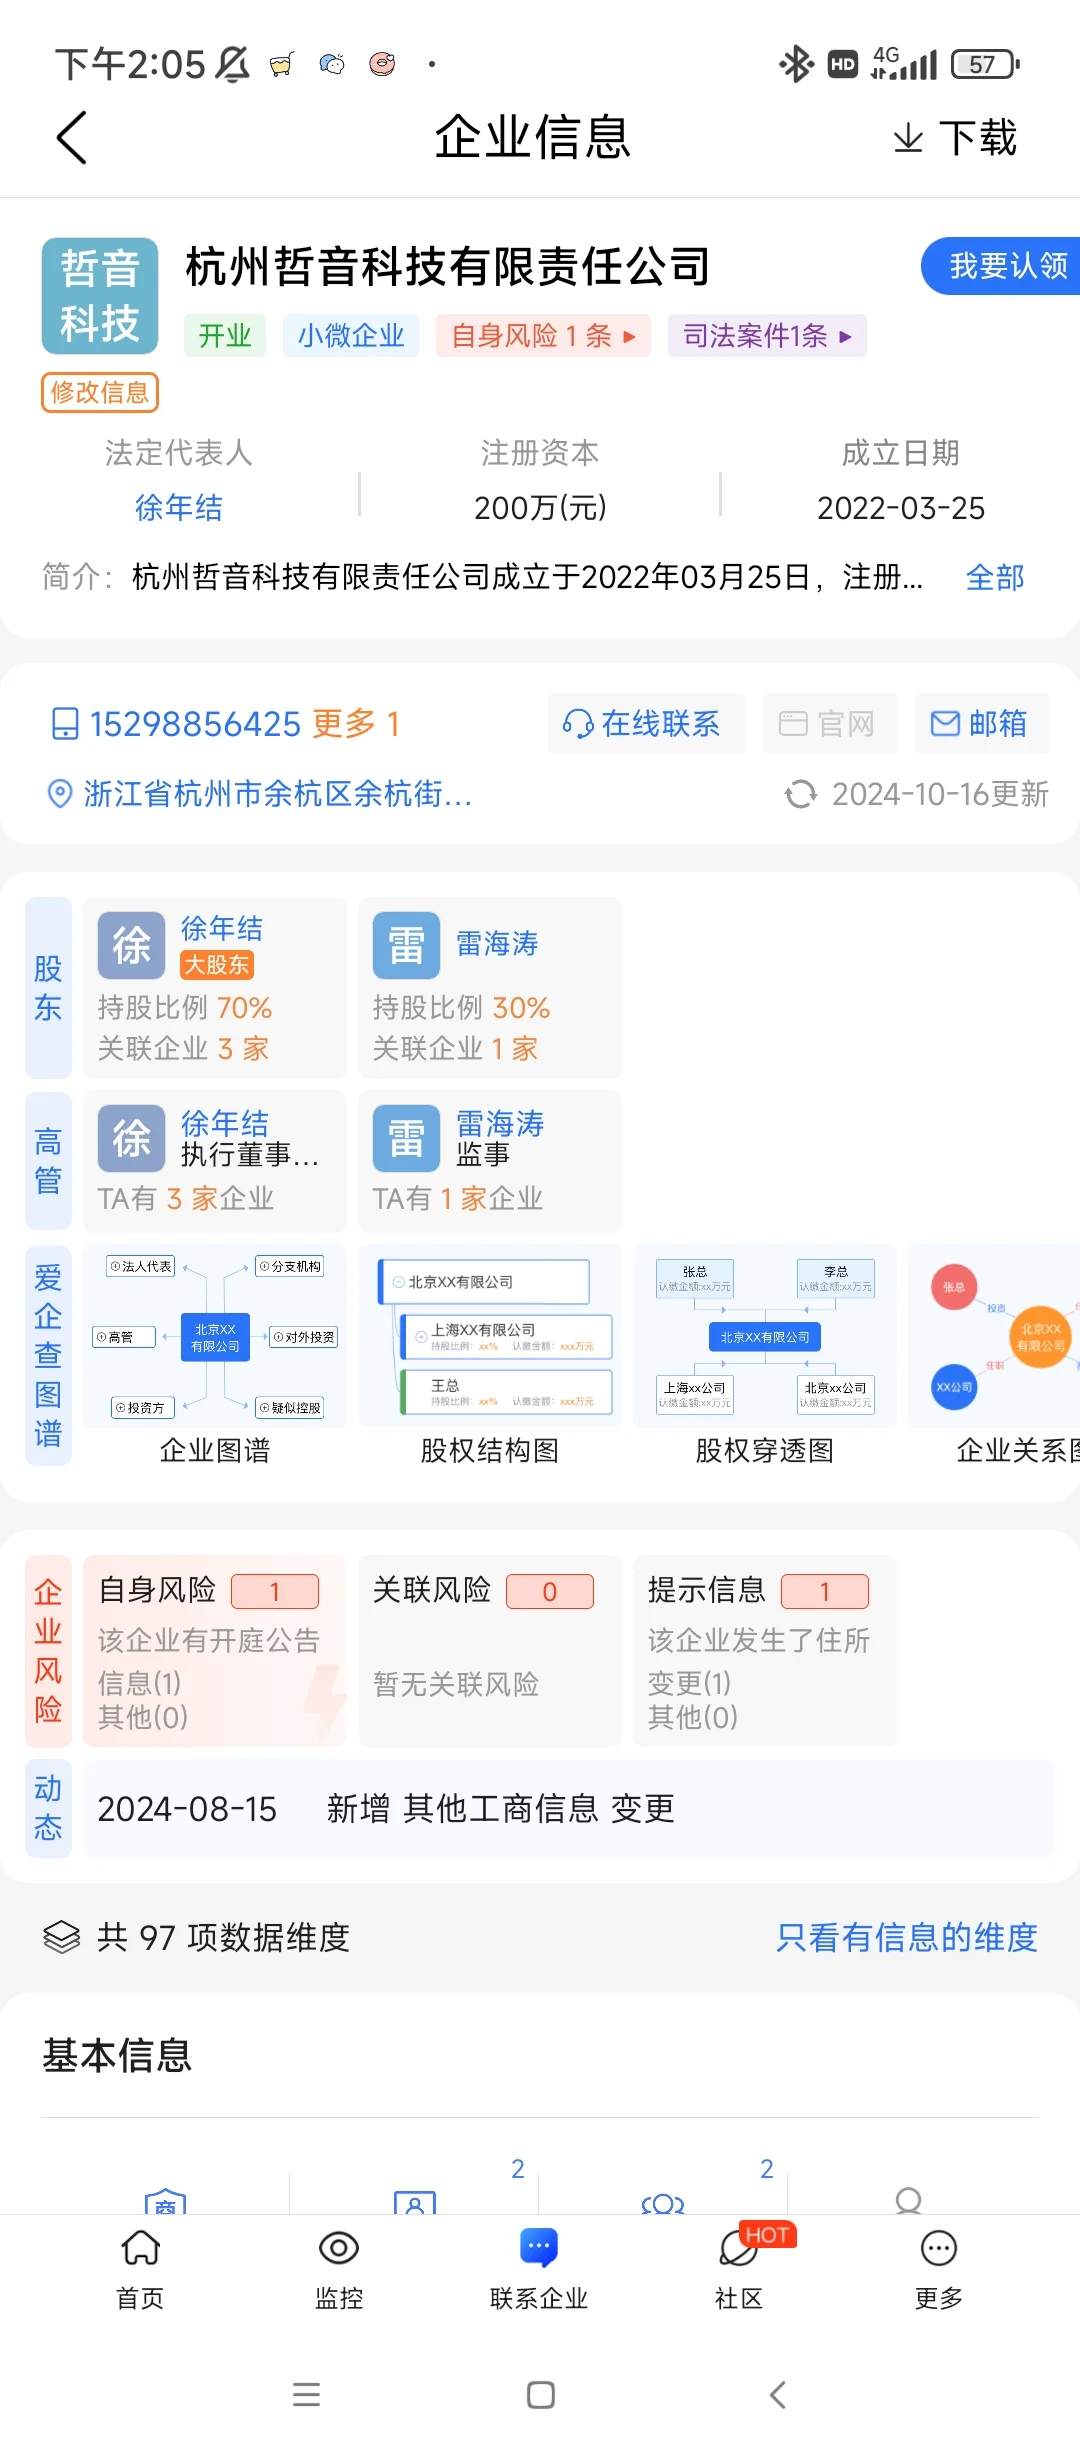Show 更多 1 phone numbers

pos(356,724)
